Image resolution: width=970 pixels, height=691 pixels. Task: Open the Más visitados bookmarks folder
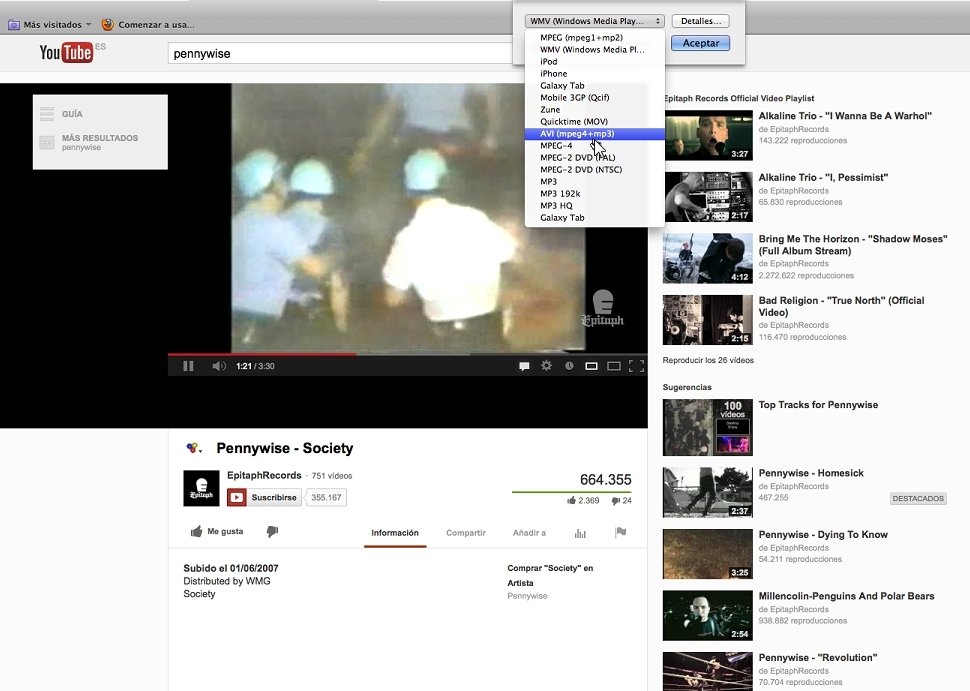click(49, 25)
